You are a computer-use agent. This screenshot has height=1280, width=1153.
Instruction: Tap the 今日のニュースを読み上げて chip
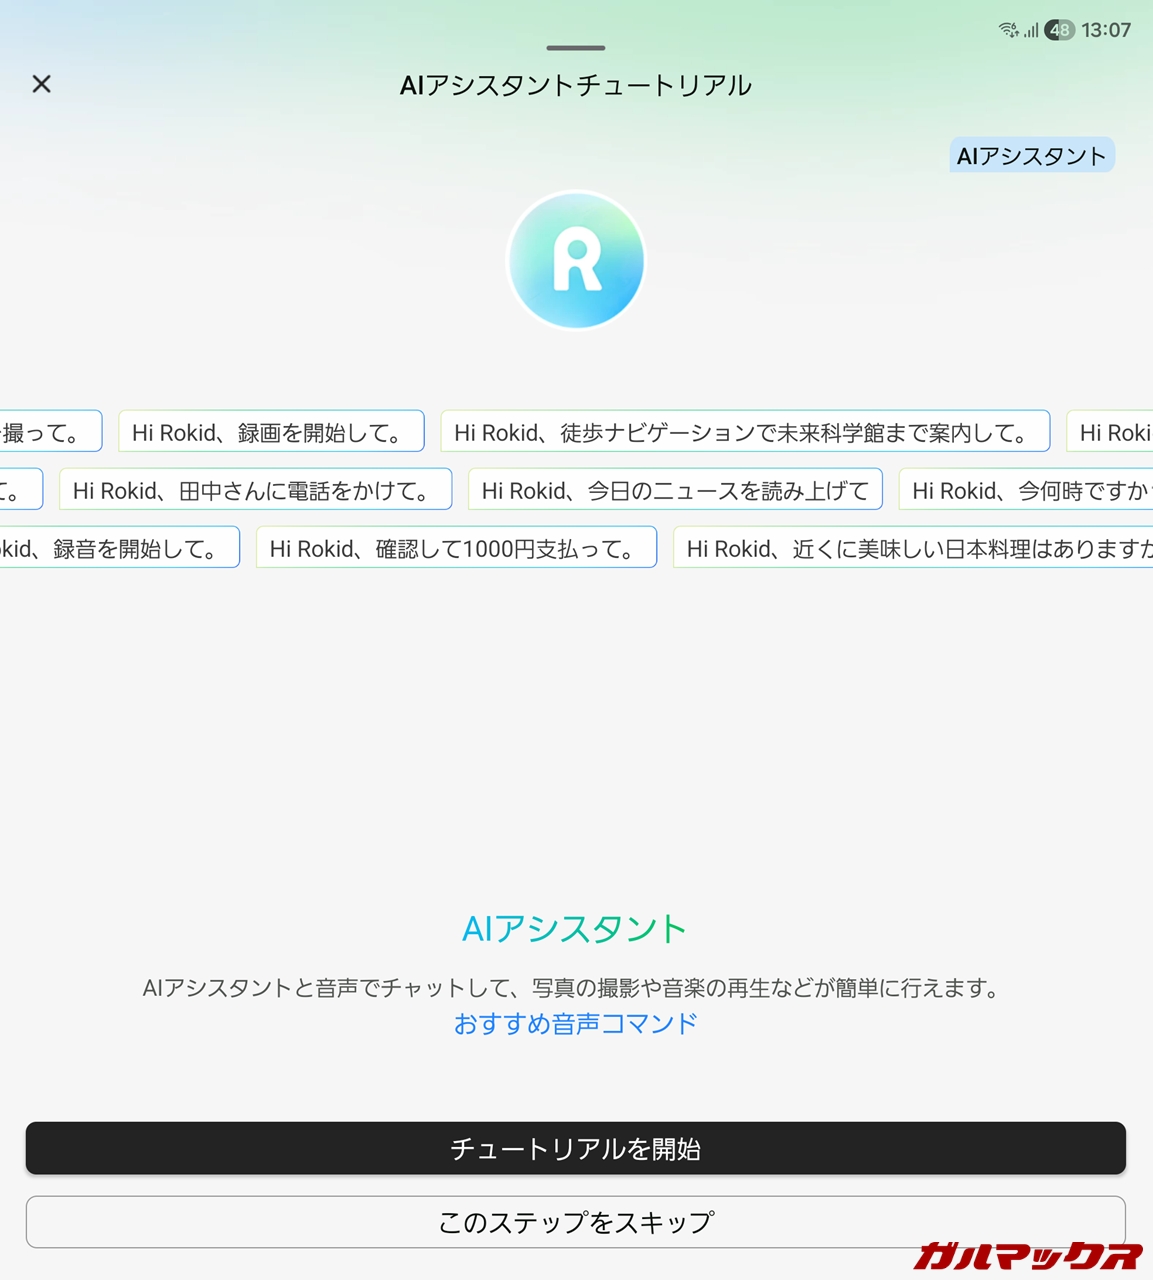click(x=675, y=490)
